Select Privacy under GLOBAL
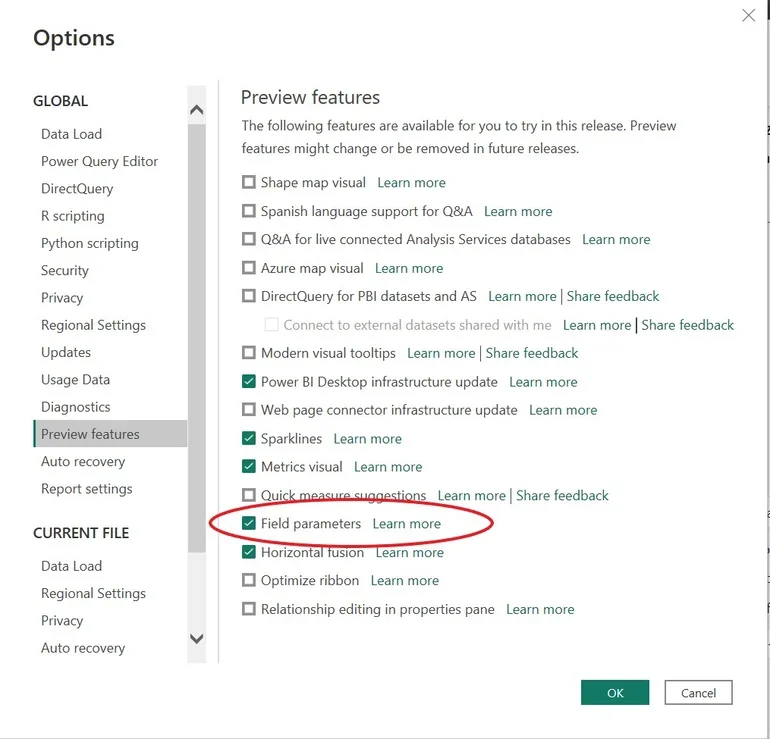The image size is (770, 739). [x=62, y=298]
